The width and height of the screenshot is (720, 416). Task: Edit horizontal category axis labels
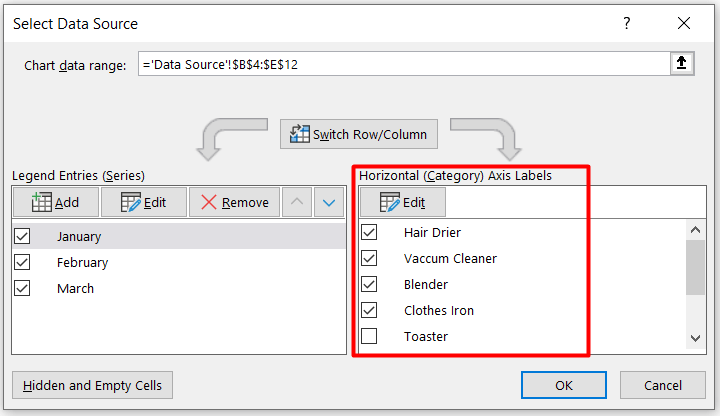pyautogui.click(x=402, y=202)
